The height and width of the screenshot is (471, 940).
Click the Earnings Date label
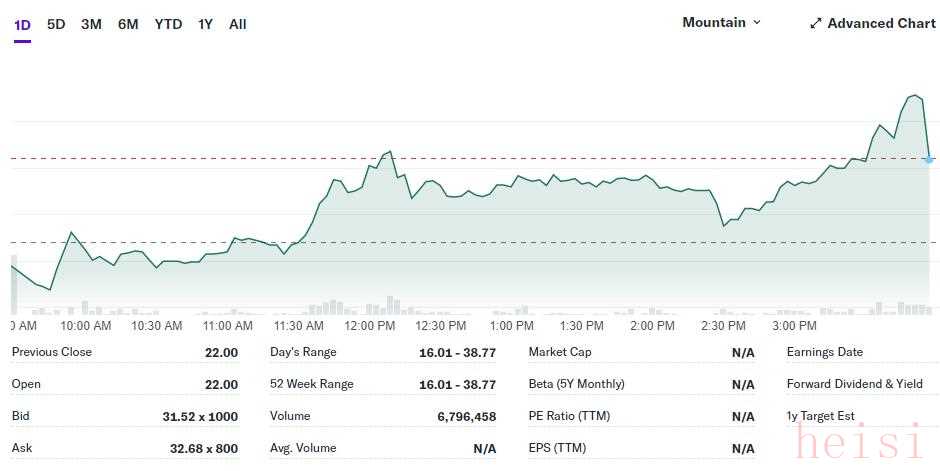pyautogui.click(x=825, y=352)
